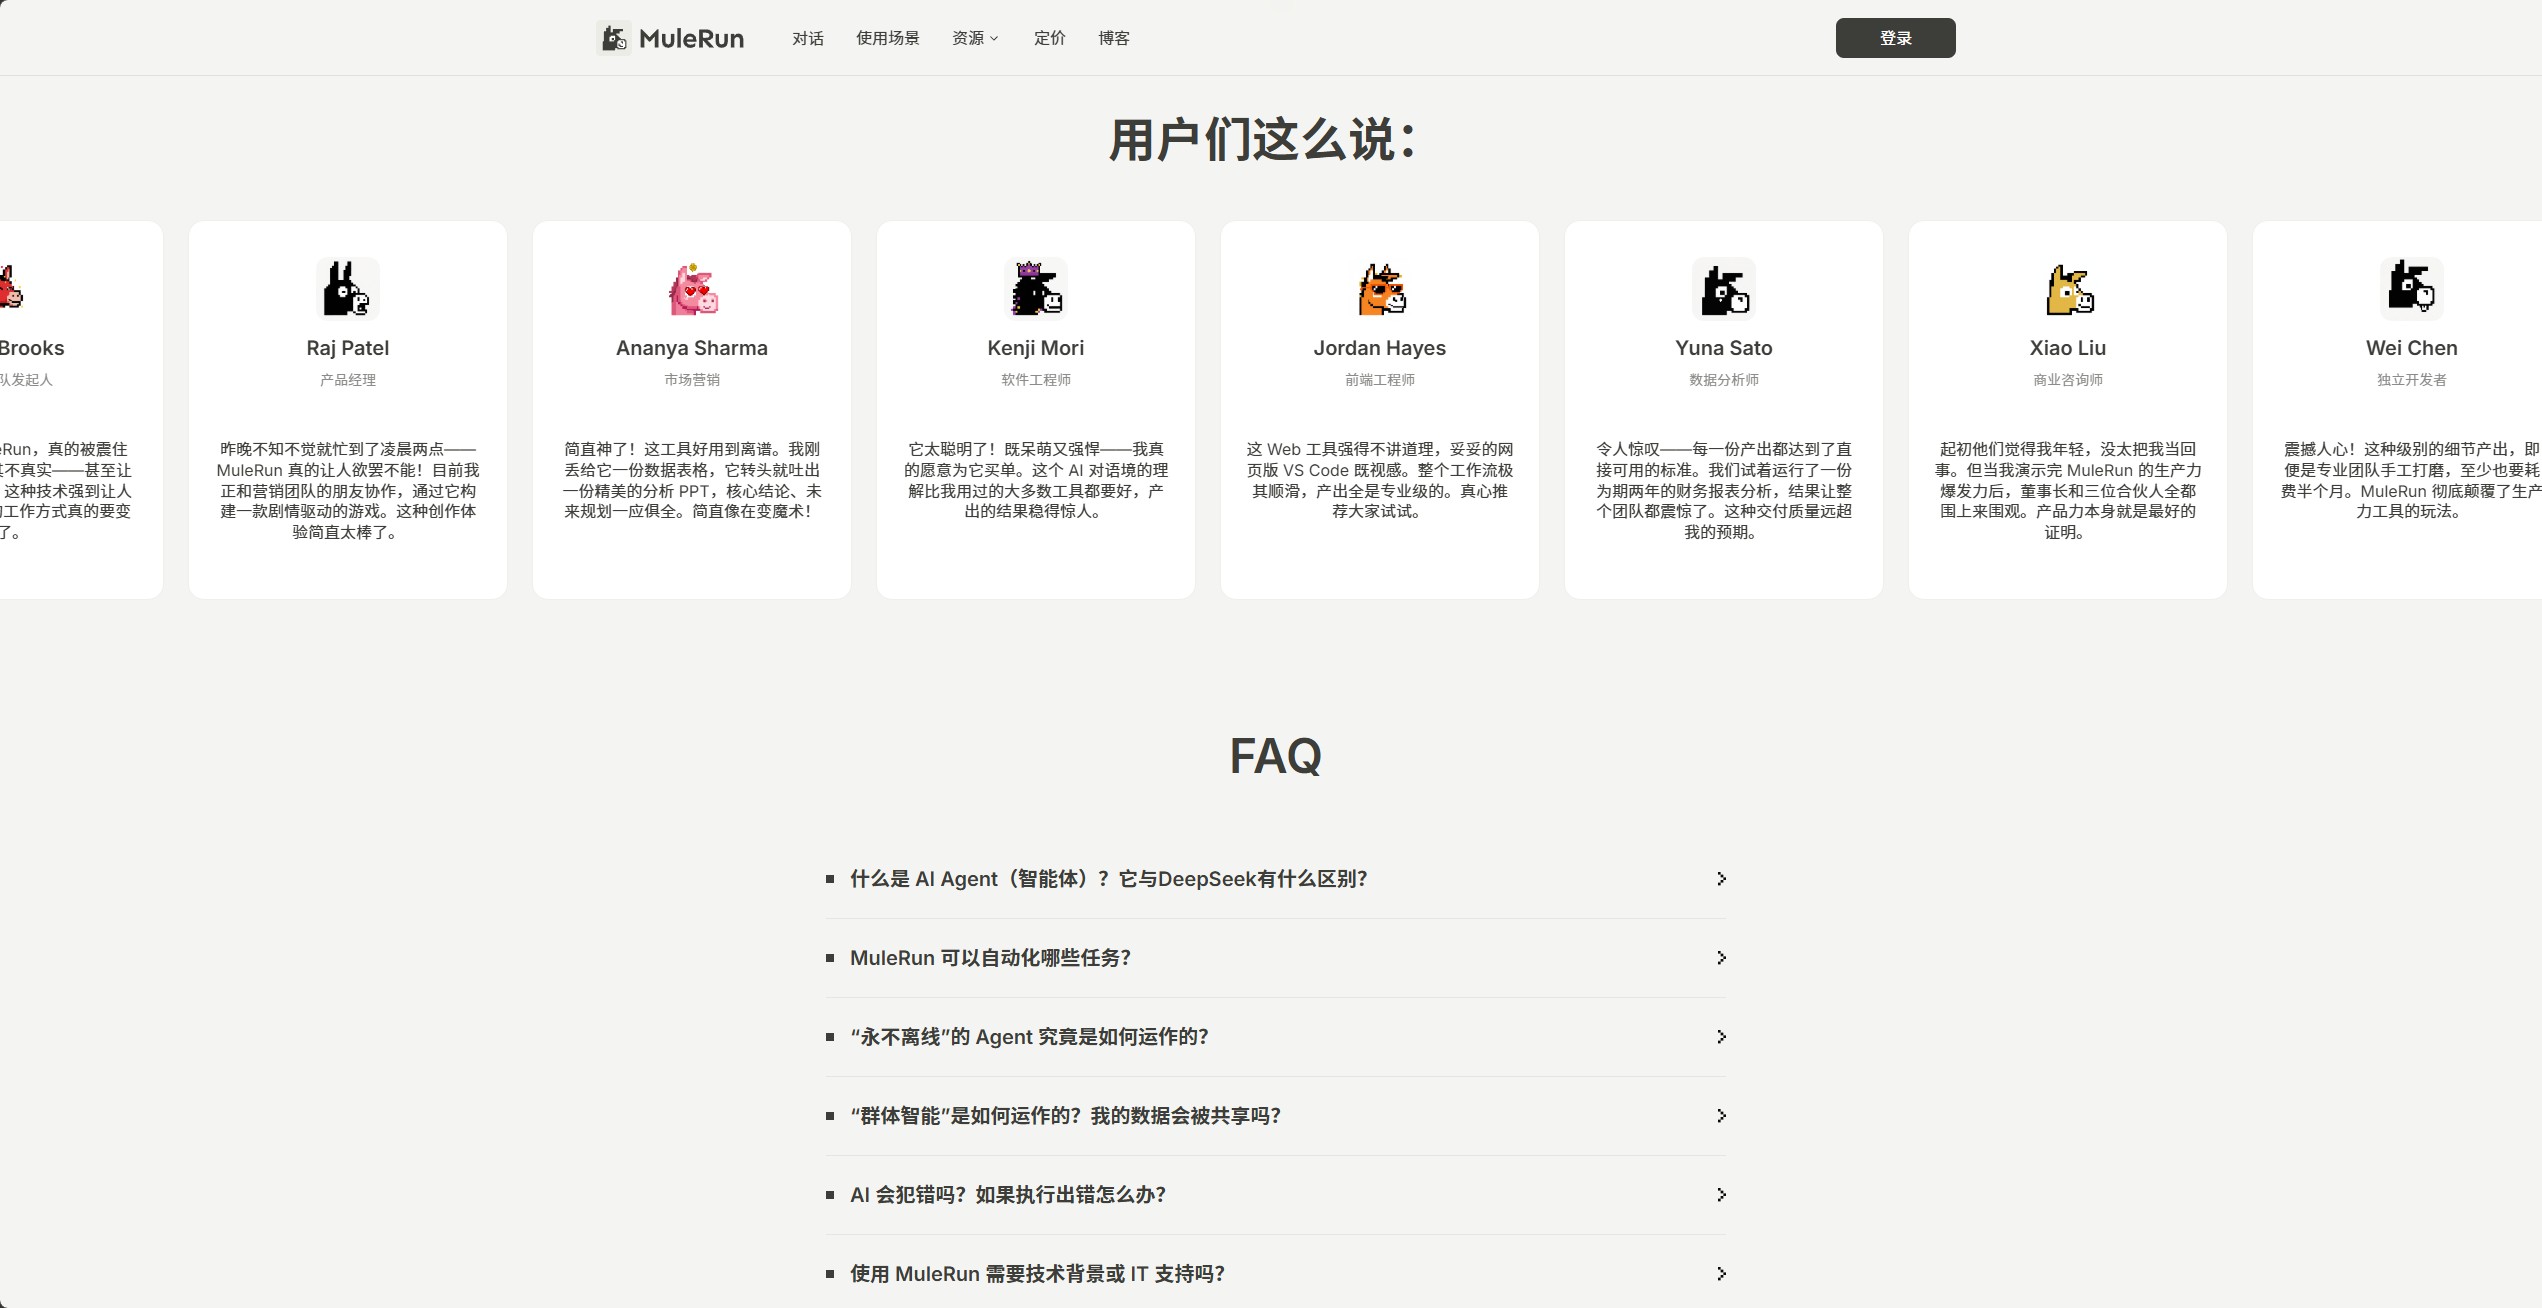The image size is (2542, 1308).
Task: Click the red mule avatar on the Brooks card
Action: (10, 287)
